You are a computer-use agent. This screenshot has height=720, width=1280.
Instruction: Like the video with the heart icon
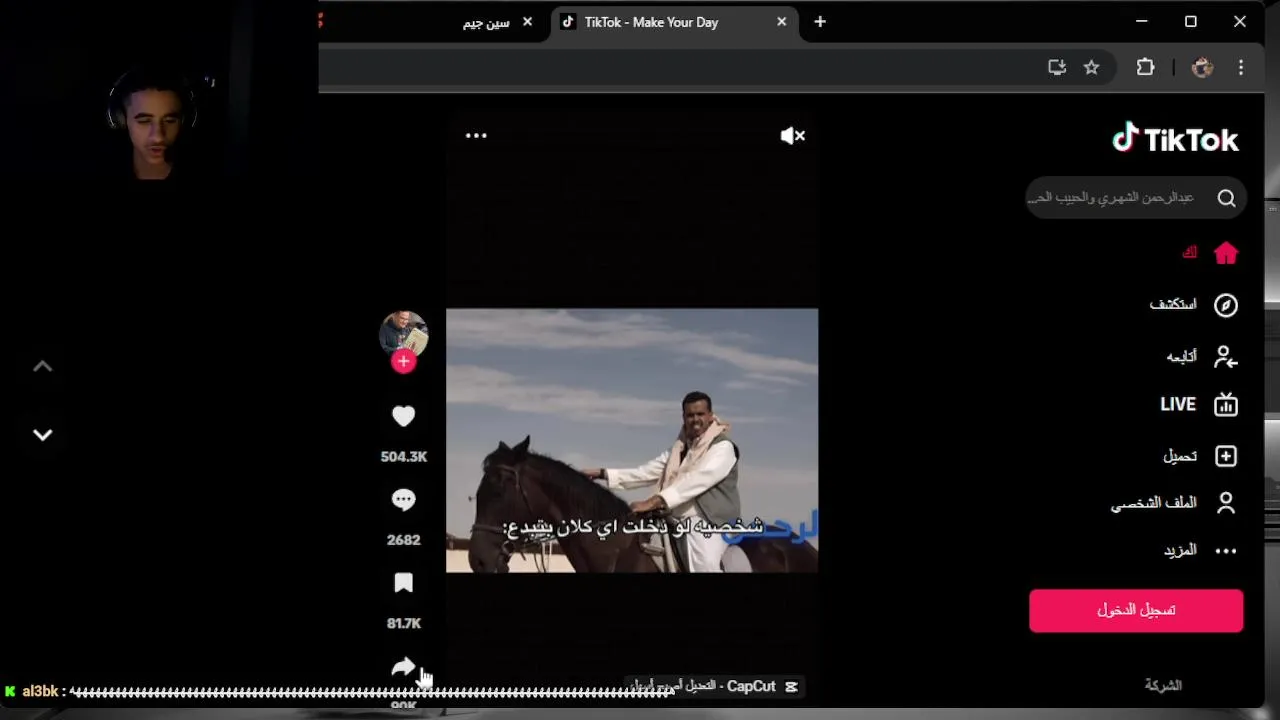(403, 416)
